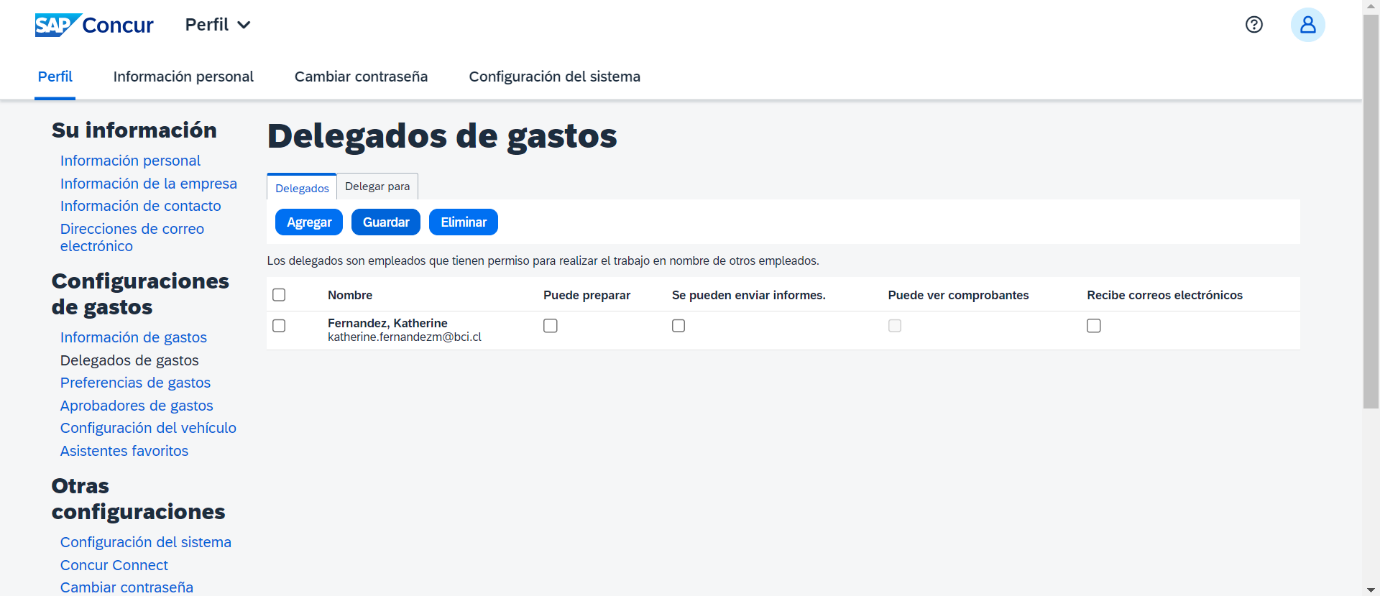The width and height of the screenshot is (1380, 596).
Task: Click the Eliminar button
Action: coord(463,222)
